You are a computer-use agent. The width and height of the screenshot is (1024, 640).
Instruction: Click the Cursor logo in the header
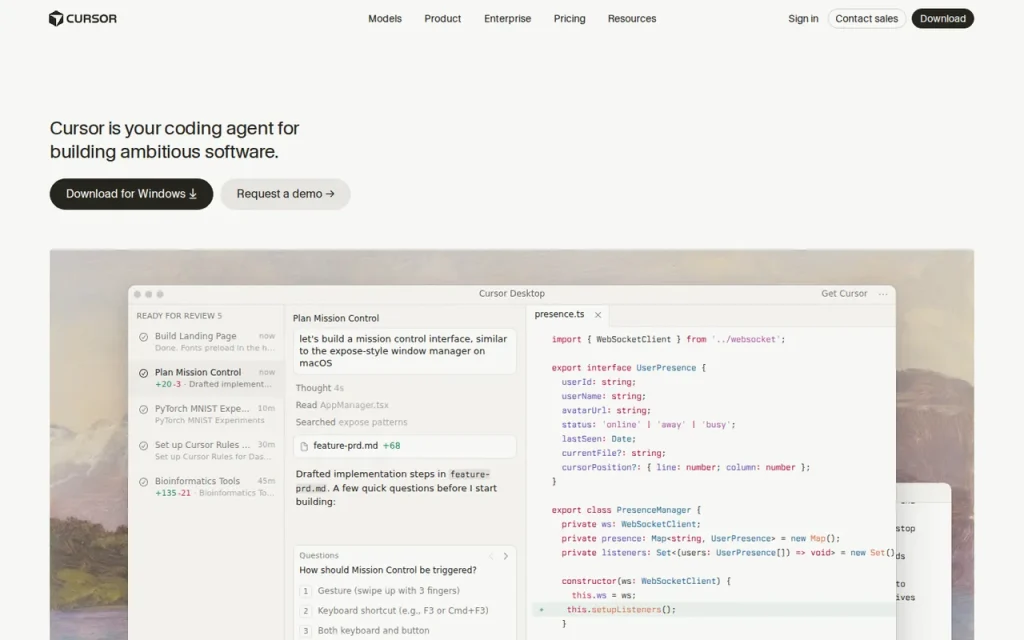tap(83, 18)
